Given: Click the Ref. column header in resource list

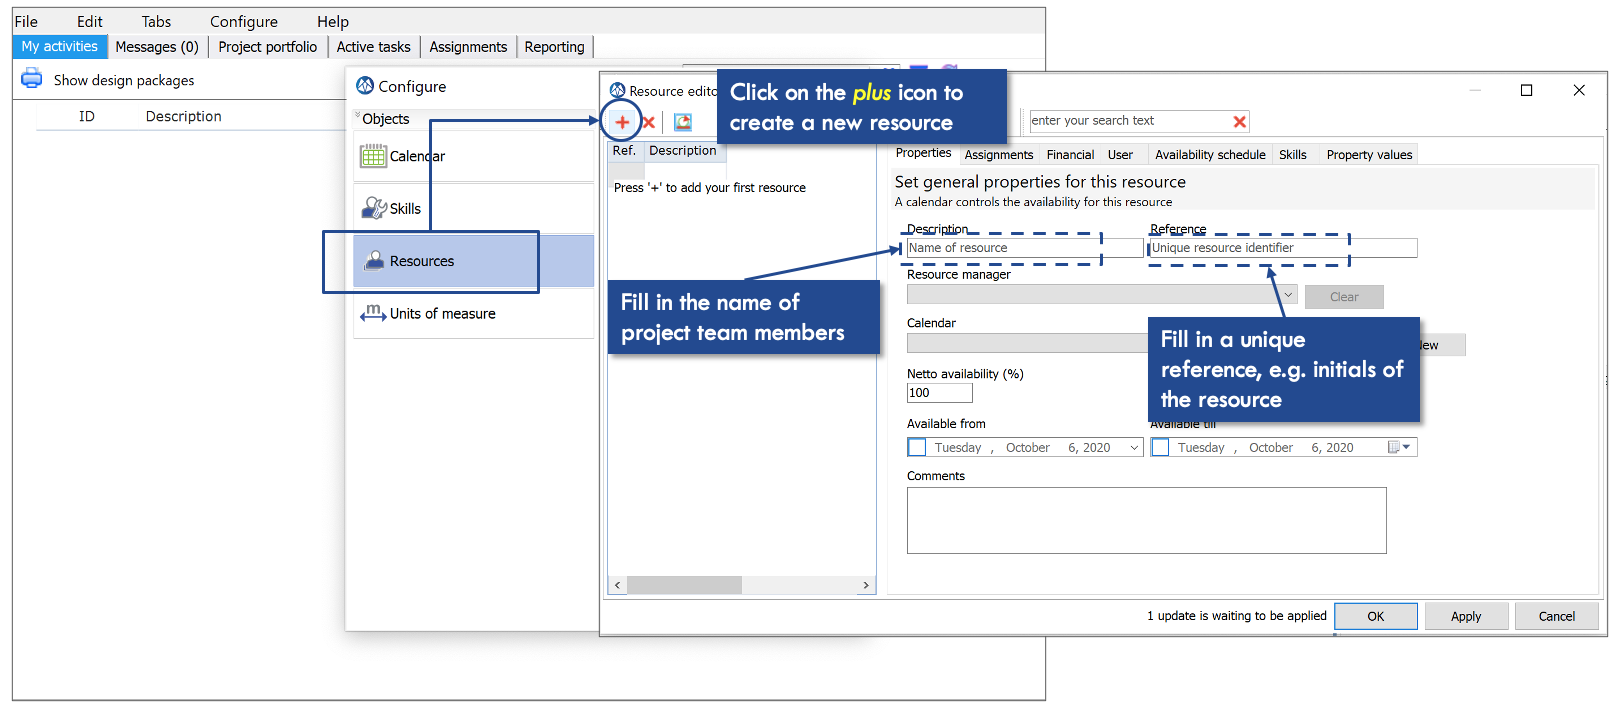Looking at the screenshot, I should [624, 151].
